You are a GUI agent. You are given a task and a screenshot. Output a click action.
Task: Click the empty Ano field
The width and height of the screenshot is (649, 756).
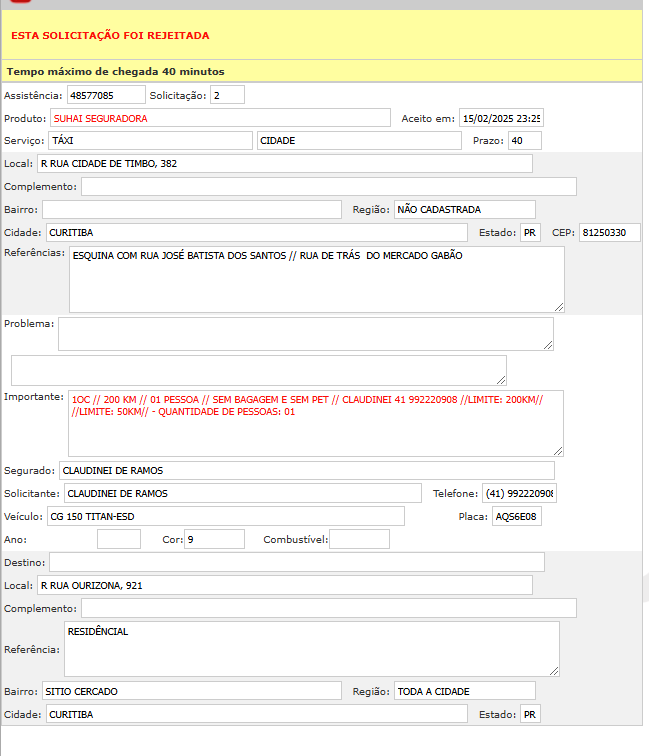point(119,539)
